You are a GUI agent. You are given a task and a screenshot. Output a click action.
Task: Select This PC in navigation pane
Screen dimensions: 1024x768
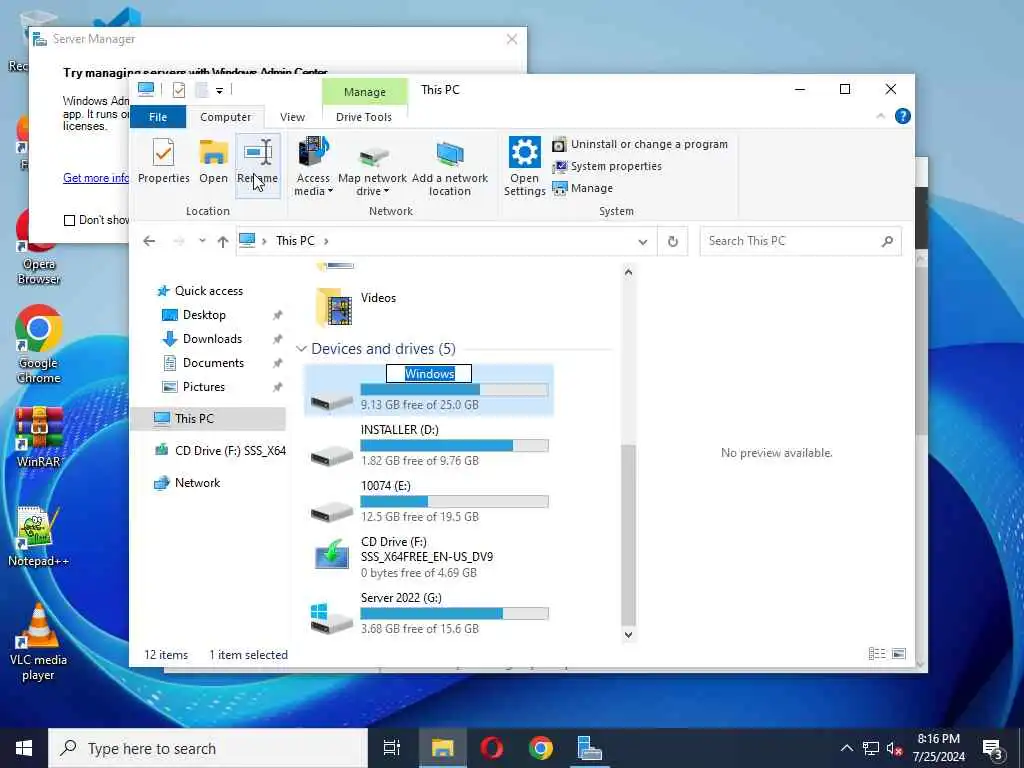click(208, 419)
